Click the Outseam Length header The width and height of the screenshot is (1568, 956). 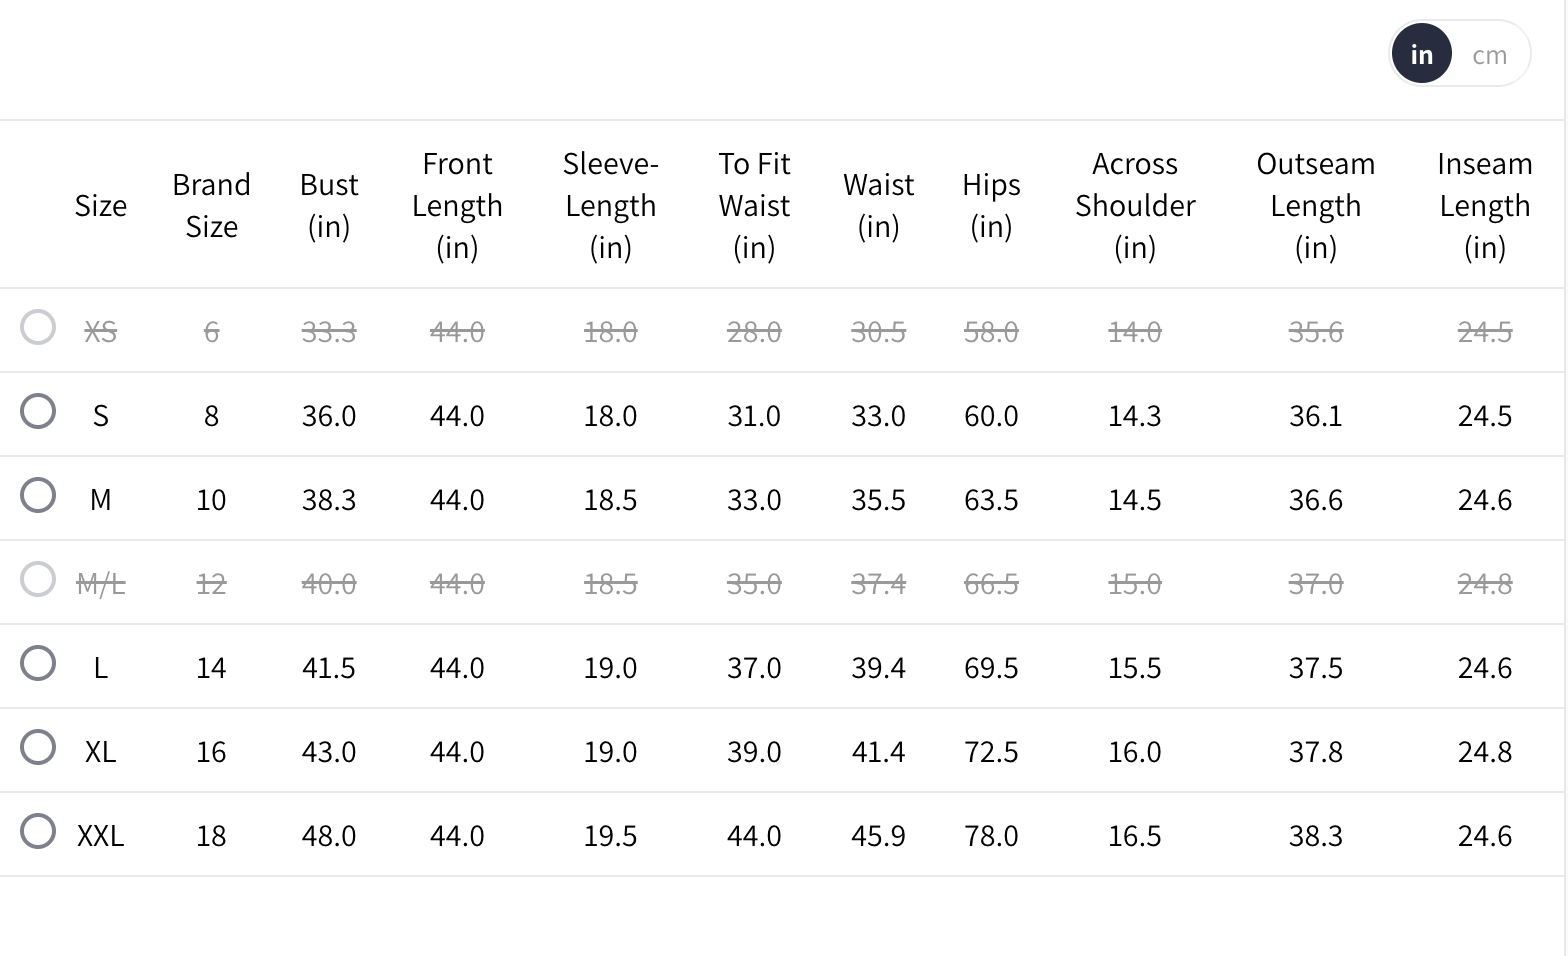pos(1315,206)
